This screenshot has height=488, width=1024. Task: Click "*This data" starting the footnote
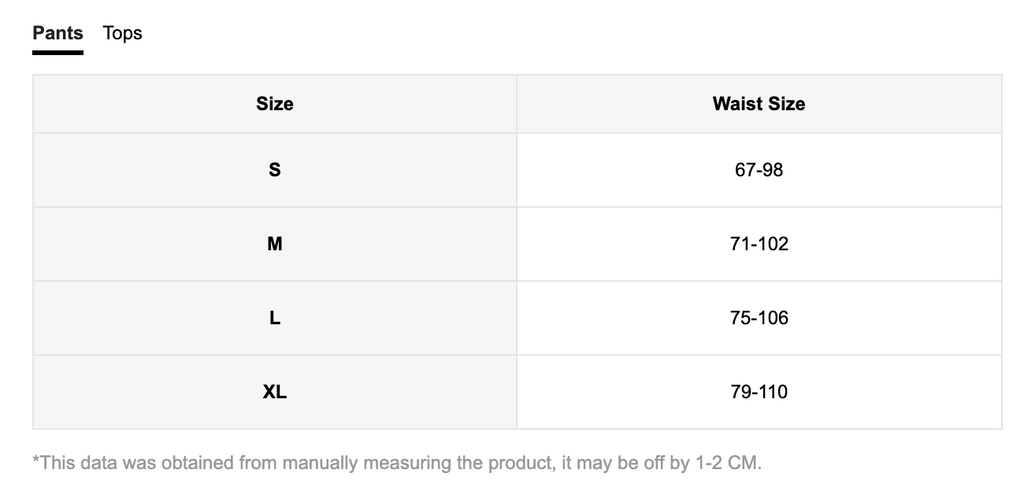coord(68,463)
